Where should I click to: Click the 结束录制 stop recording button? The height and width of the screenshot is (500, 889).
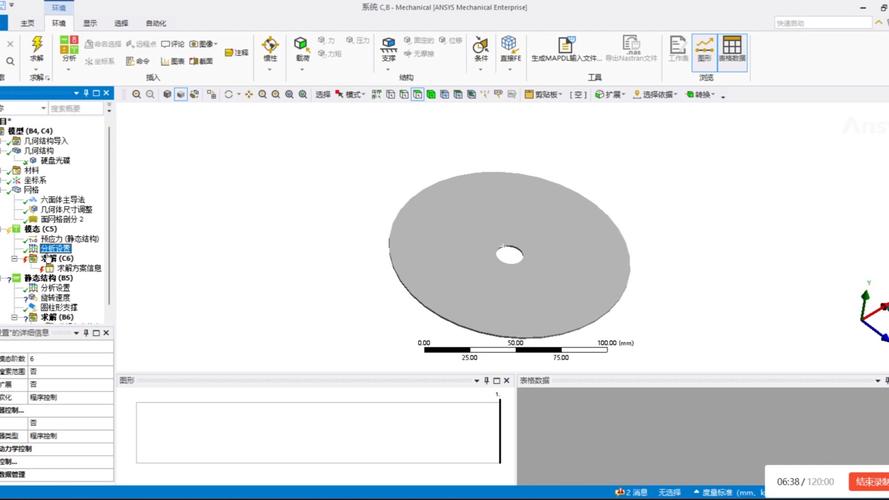pyautogui.click(x=867, y=482)
